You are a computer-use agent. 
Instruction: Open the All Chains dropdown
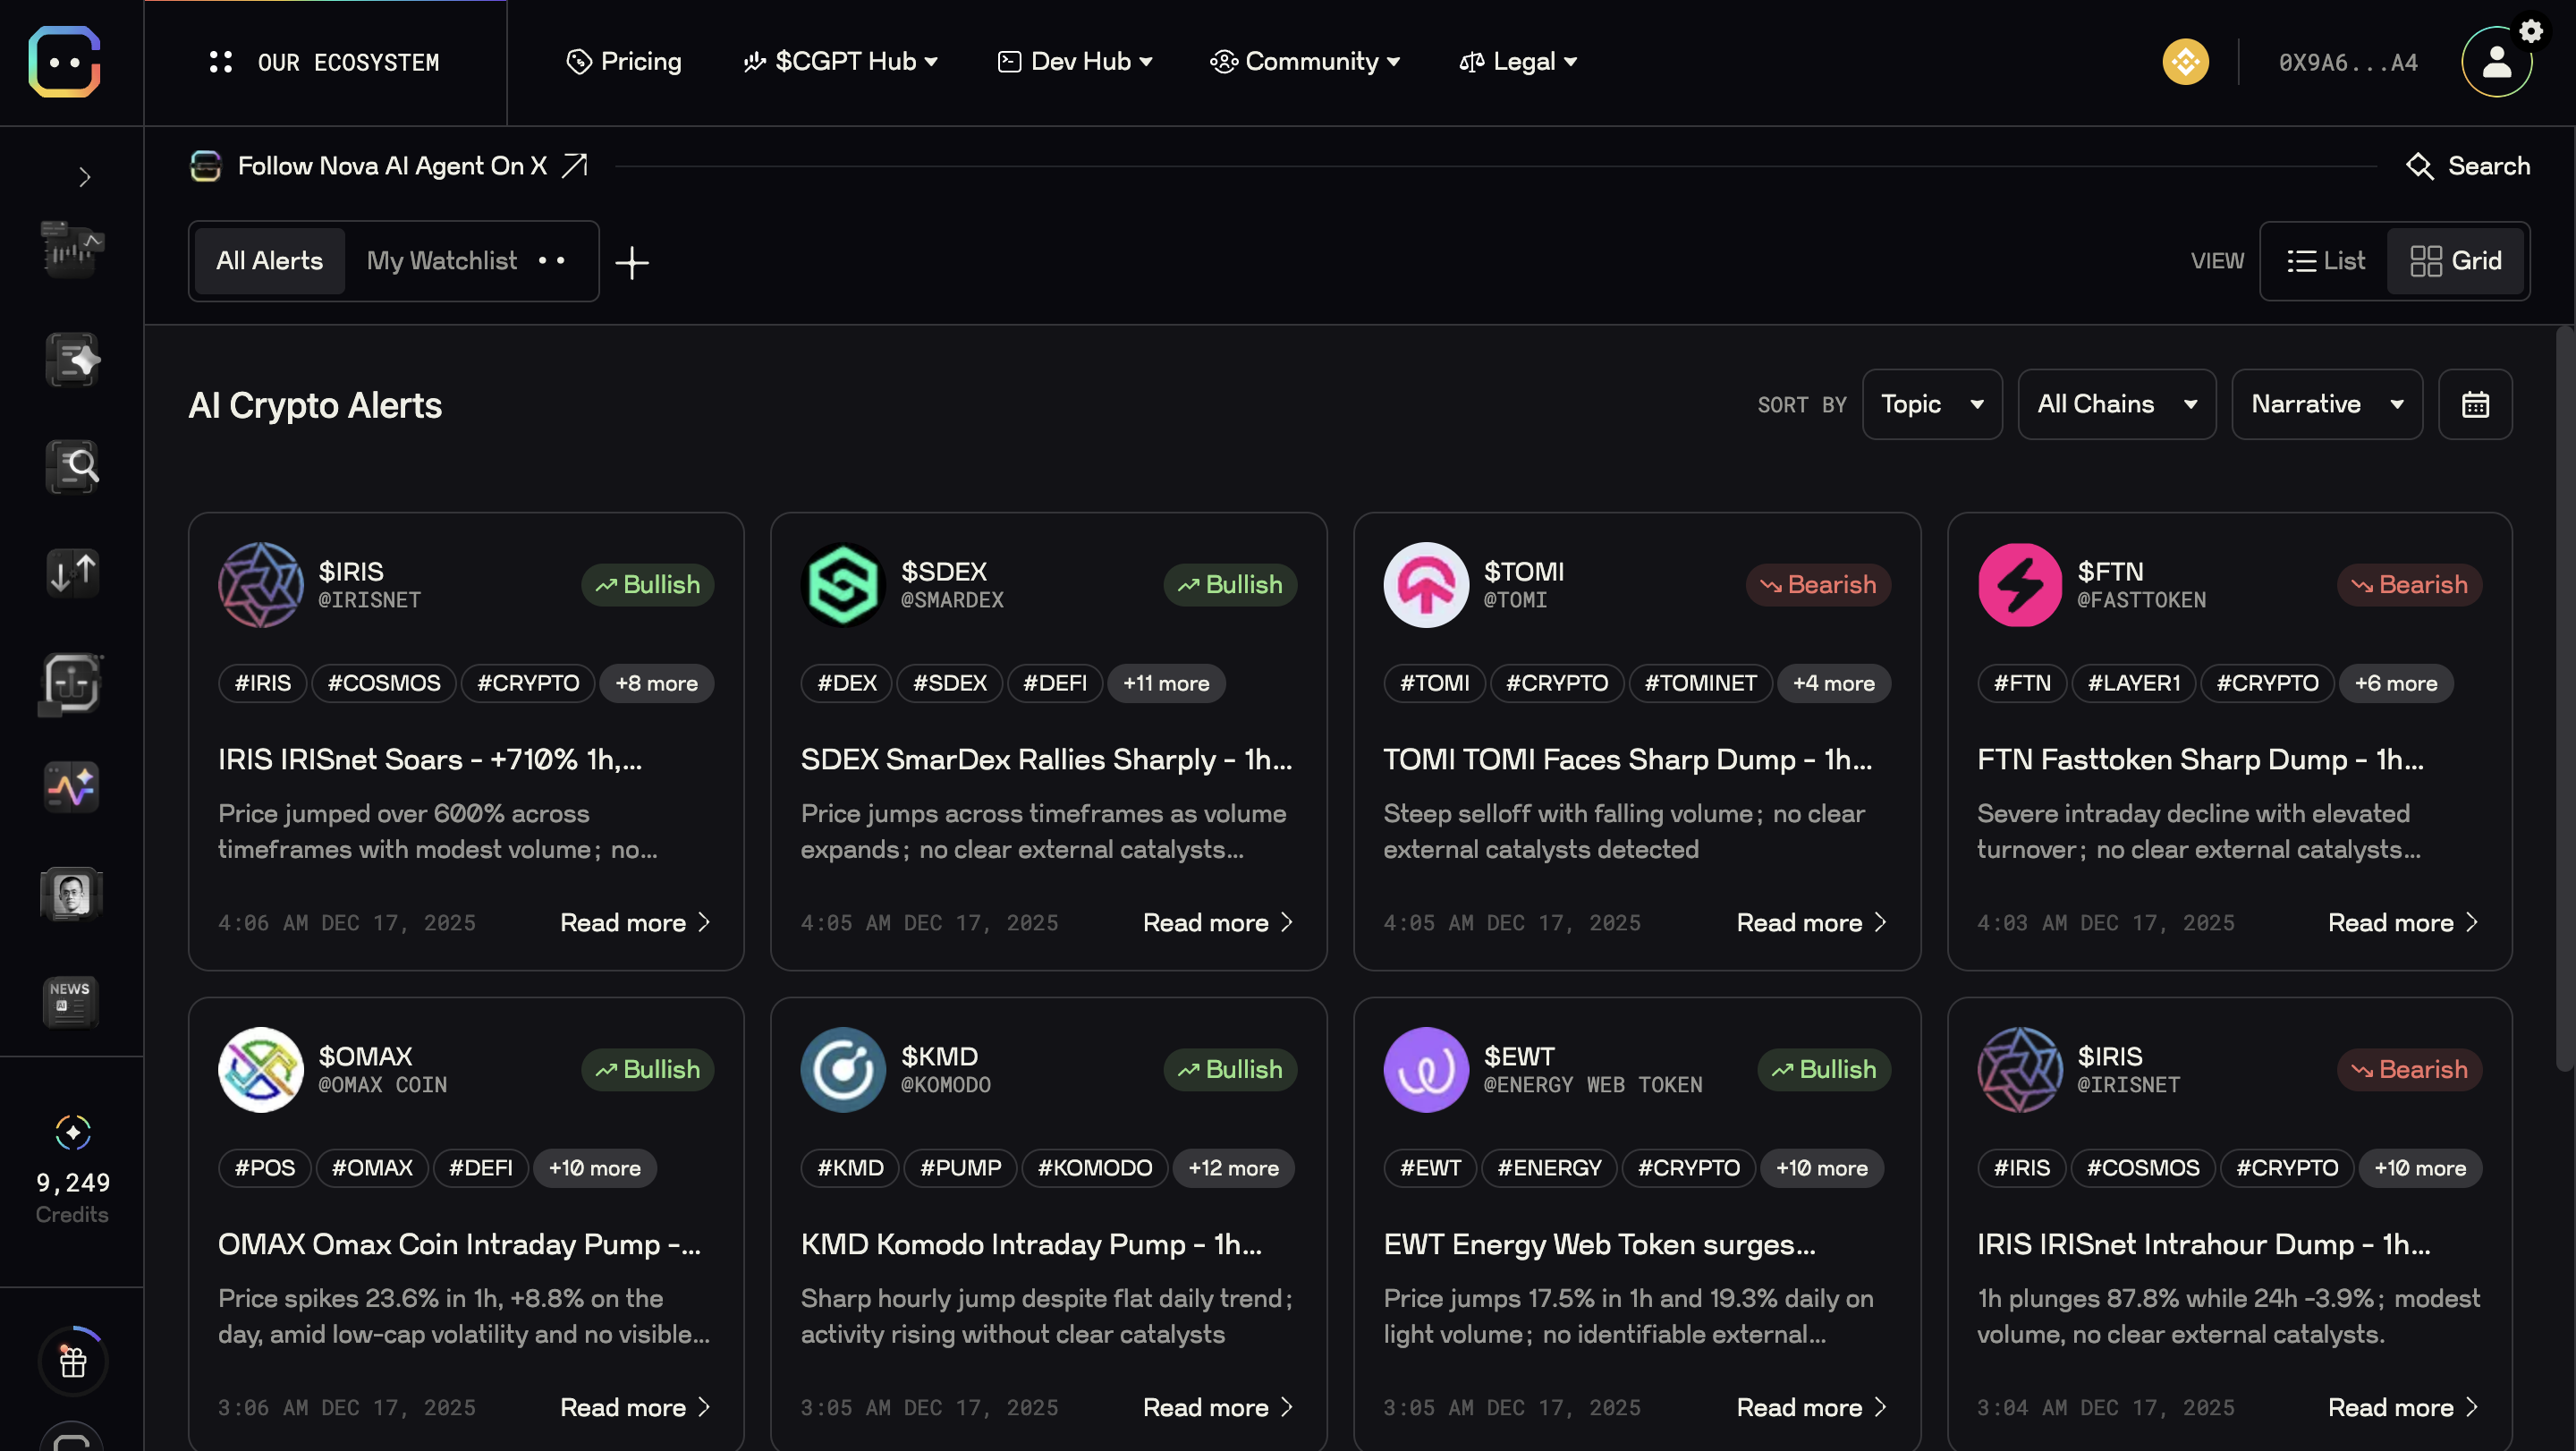coord(2116,404)
